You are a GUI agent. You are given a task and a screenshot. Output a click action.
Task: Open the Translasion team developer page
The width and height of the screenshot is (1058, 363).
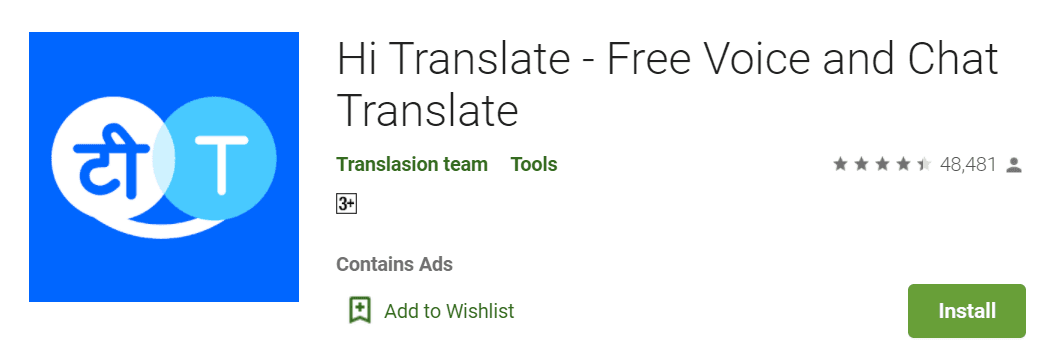click(412, 164)
